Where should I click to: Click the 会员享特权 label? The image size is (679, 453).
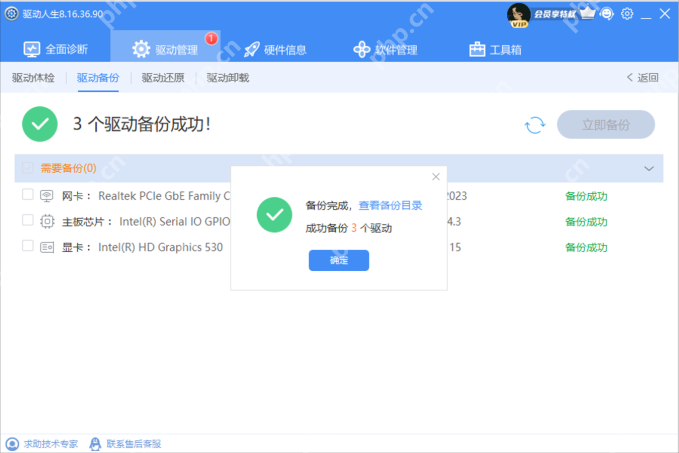pyautogui.click(x=555, y=14)
